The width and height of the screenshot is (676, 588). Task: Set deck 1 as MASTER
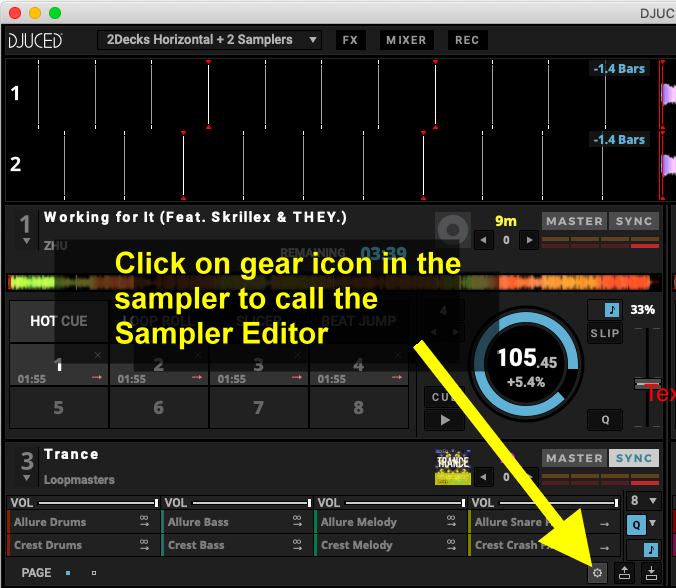(x=574, y=221)
